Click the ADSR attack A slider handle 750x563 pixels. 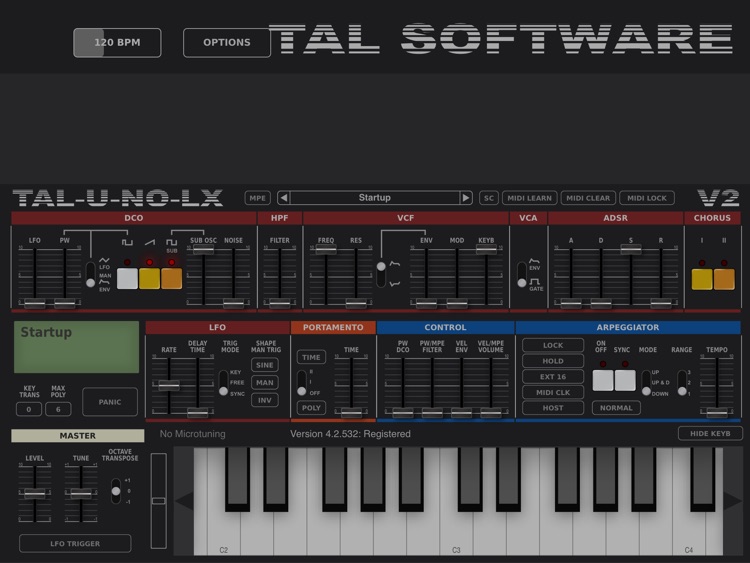[x=571, y=303]
